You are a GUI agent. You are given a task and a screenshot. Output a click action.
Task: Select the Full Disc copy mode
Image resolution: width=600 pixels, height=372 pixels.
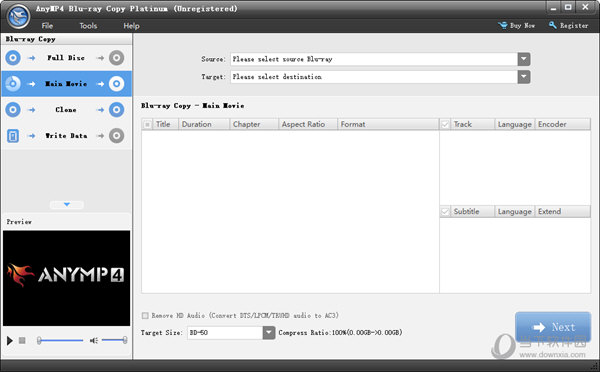66,58
